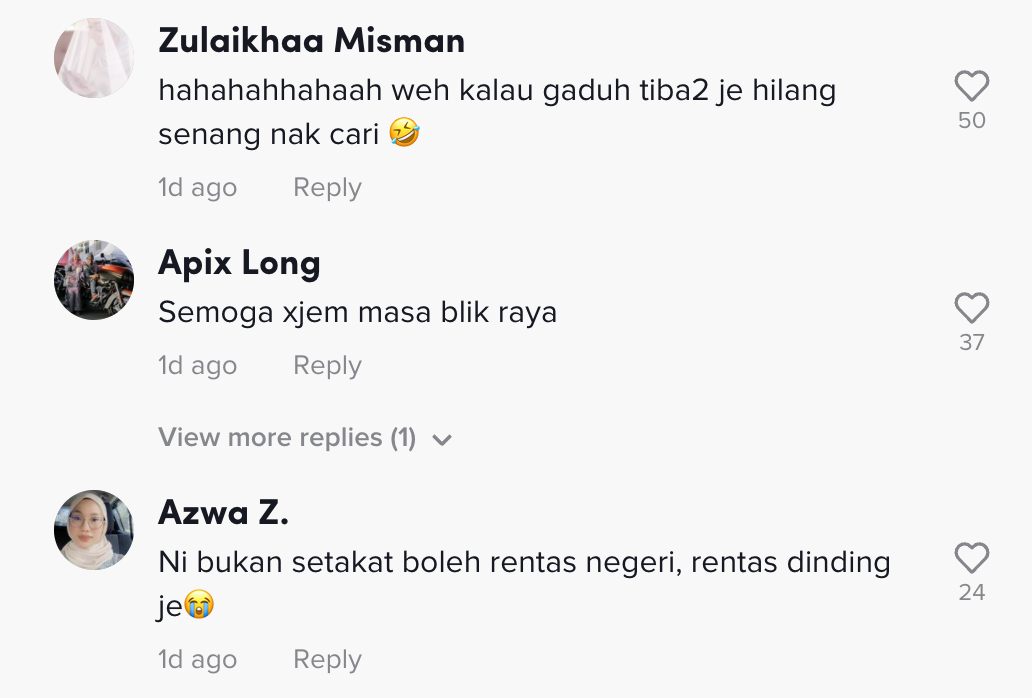Open Zulaikhaa Misman's profile picture
The width and height of the screenshot is (1032, 698).
[x=94, y=58]
